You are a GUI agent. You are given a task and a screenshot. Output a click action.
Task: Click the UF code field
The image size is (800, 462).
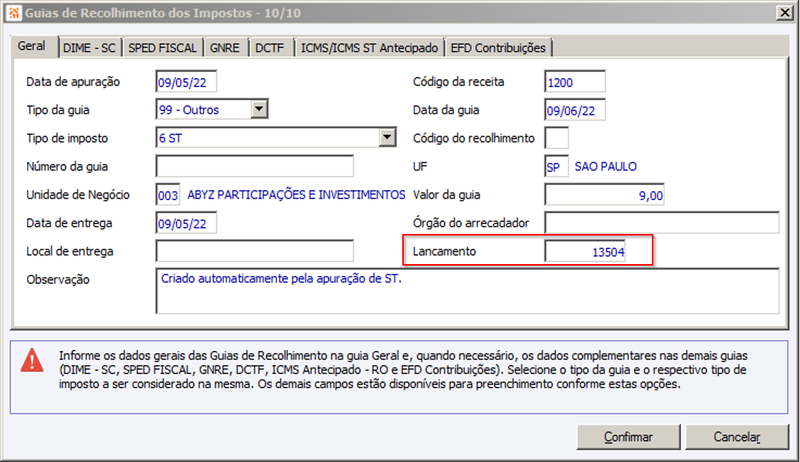(557, 166)
